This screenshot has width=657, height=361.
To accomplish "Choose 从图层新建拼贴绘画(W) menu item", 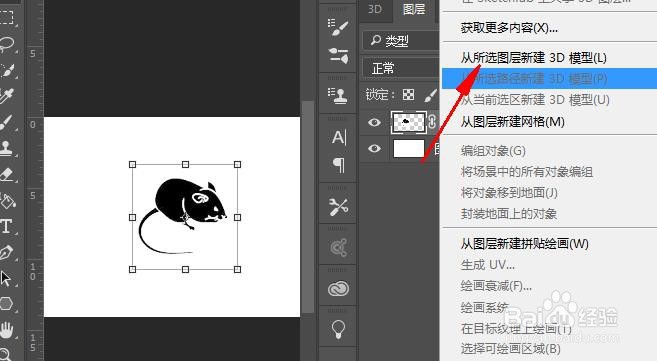I will 525,244.
